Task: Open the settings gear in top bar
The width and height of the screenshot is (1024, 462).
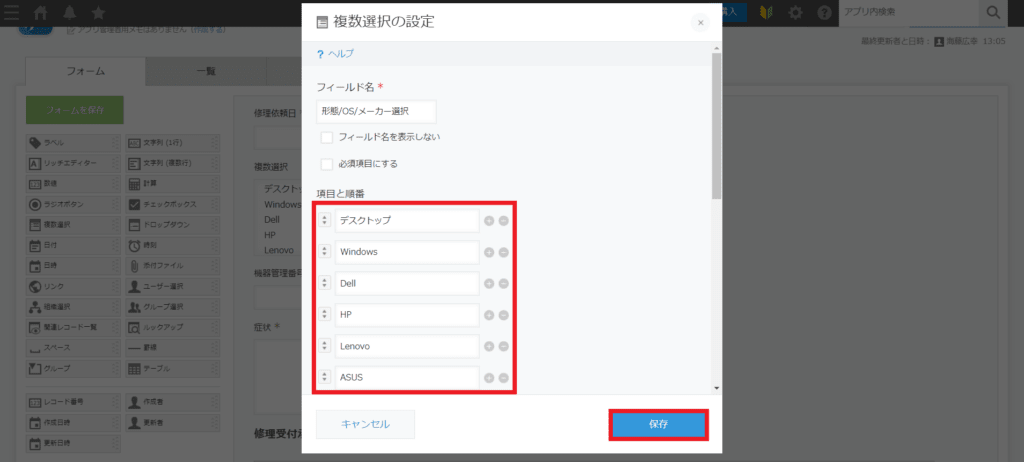Action: point(796,13)
